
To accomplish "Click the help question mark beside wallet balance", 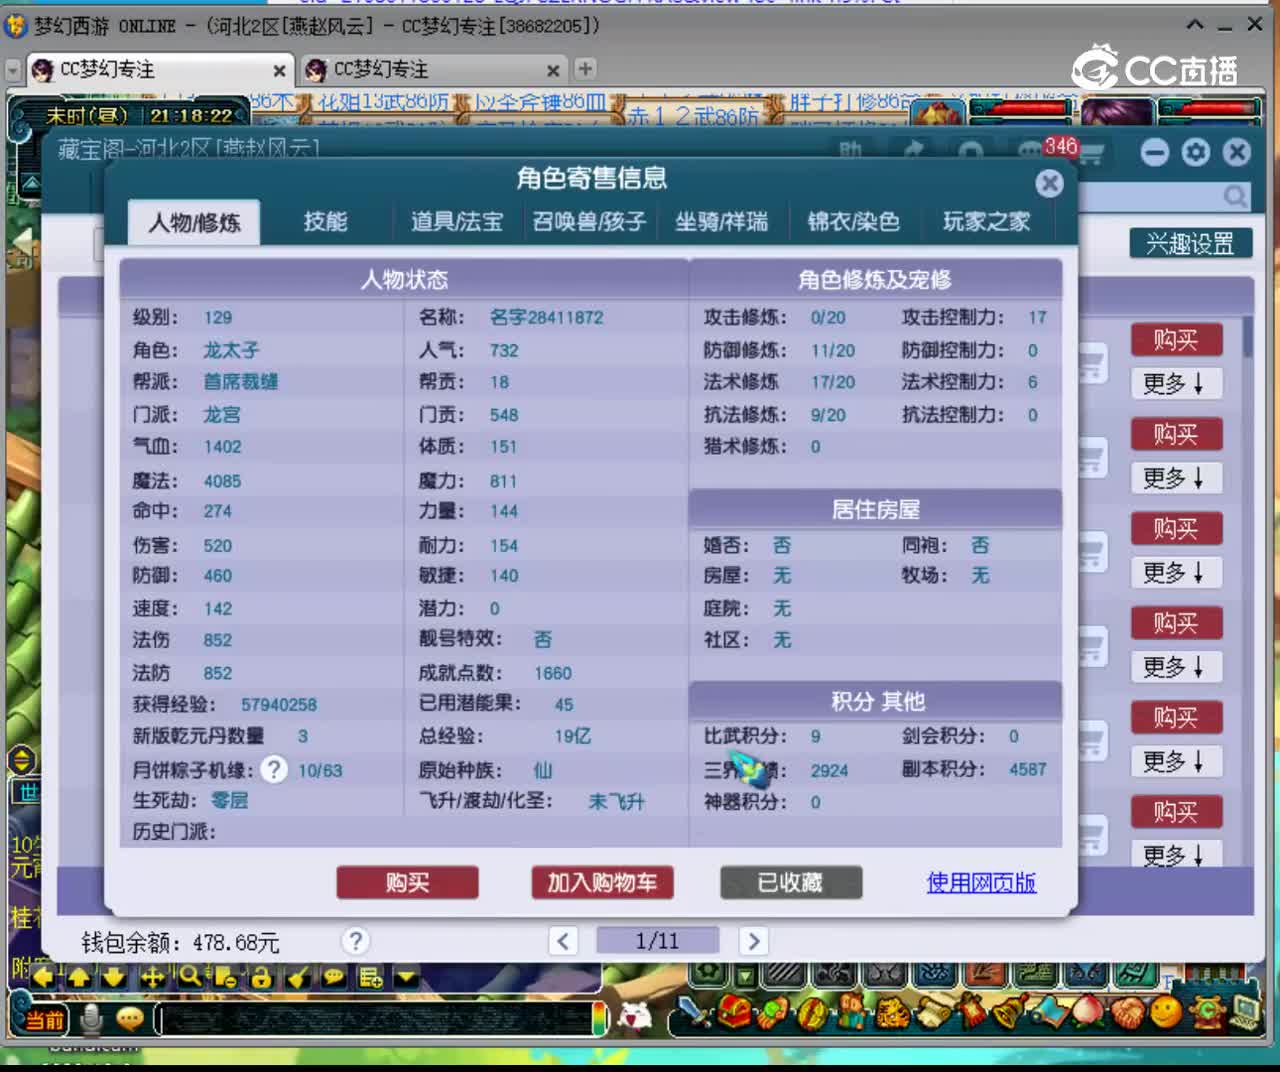I will [355, 941].
